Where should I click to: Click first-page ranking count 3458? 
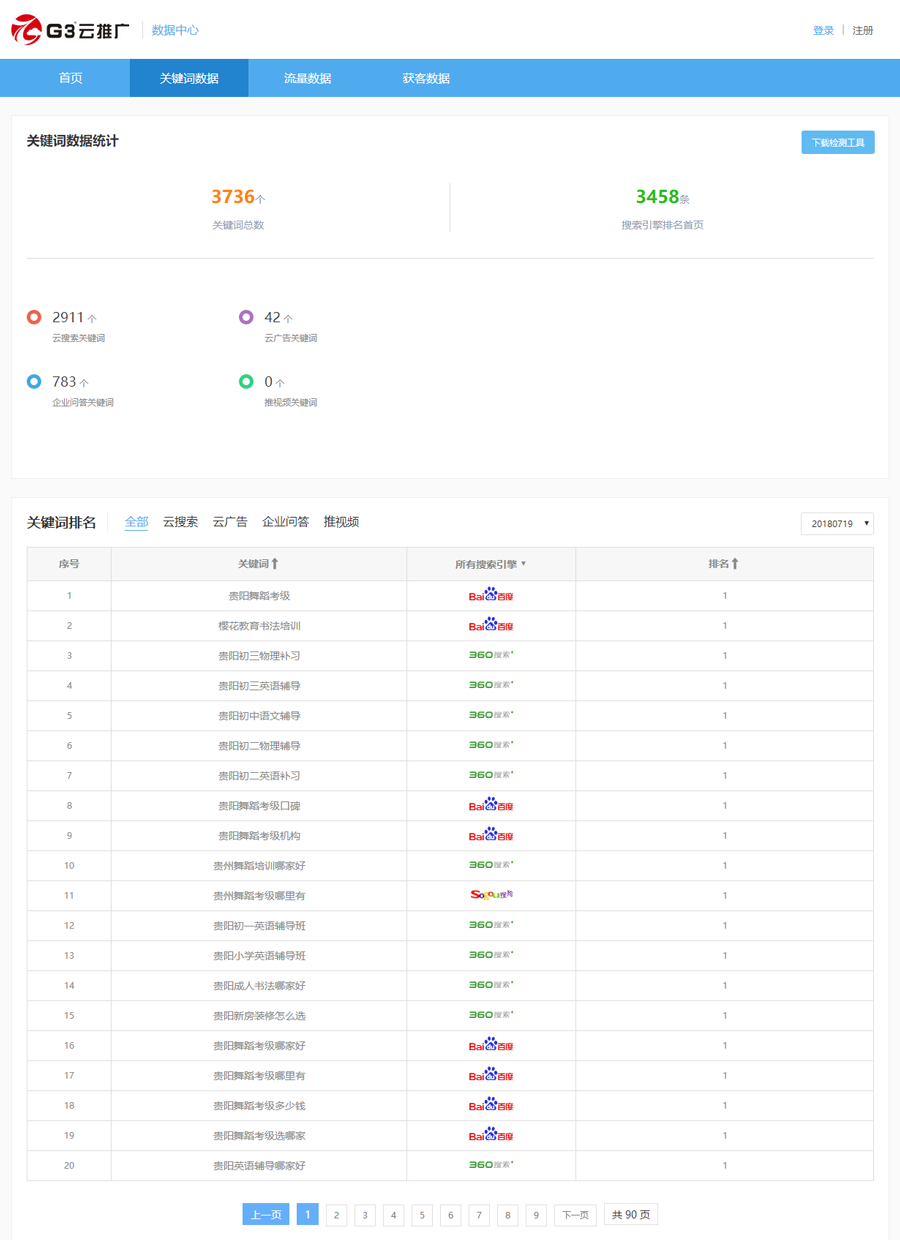coord(657,197)
